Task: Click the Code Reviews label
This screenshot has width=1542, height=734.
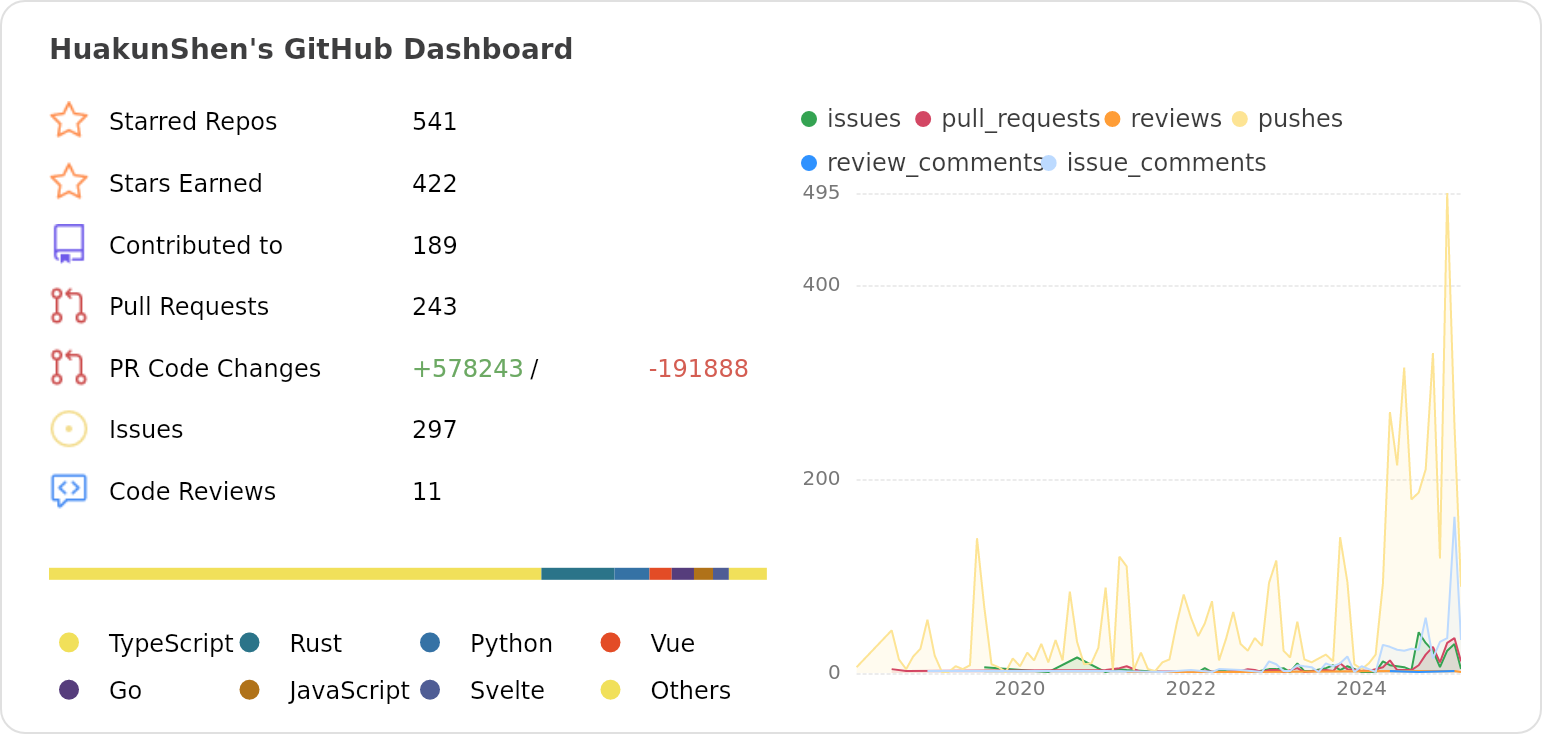Action: tap(192, 492)
